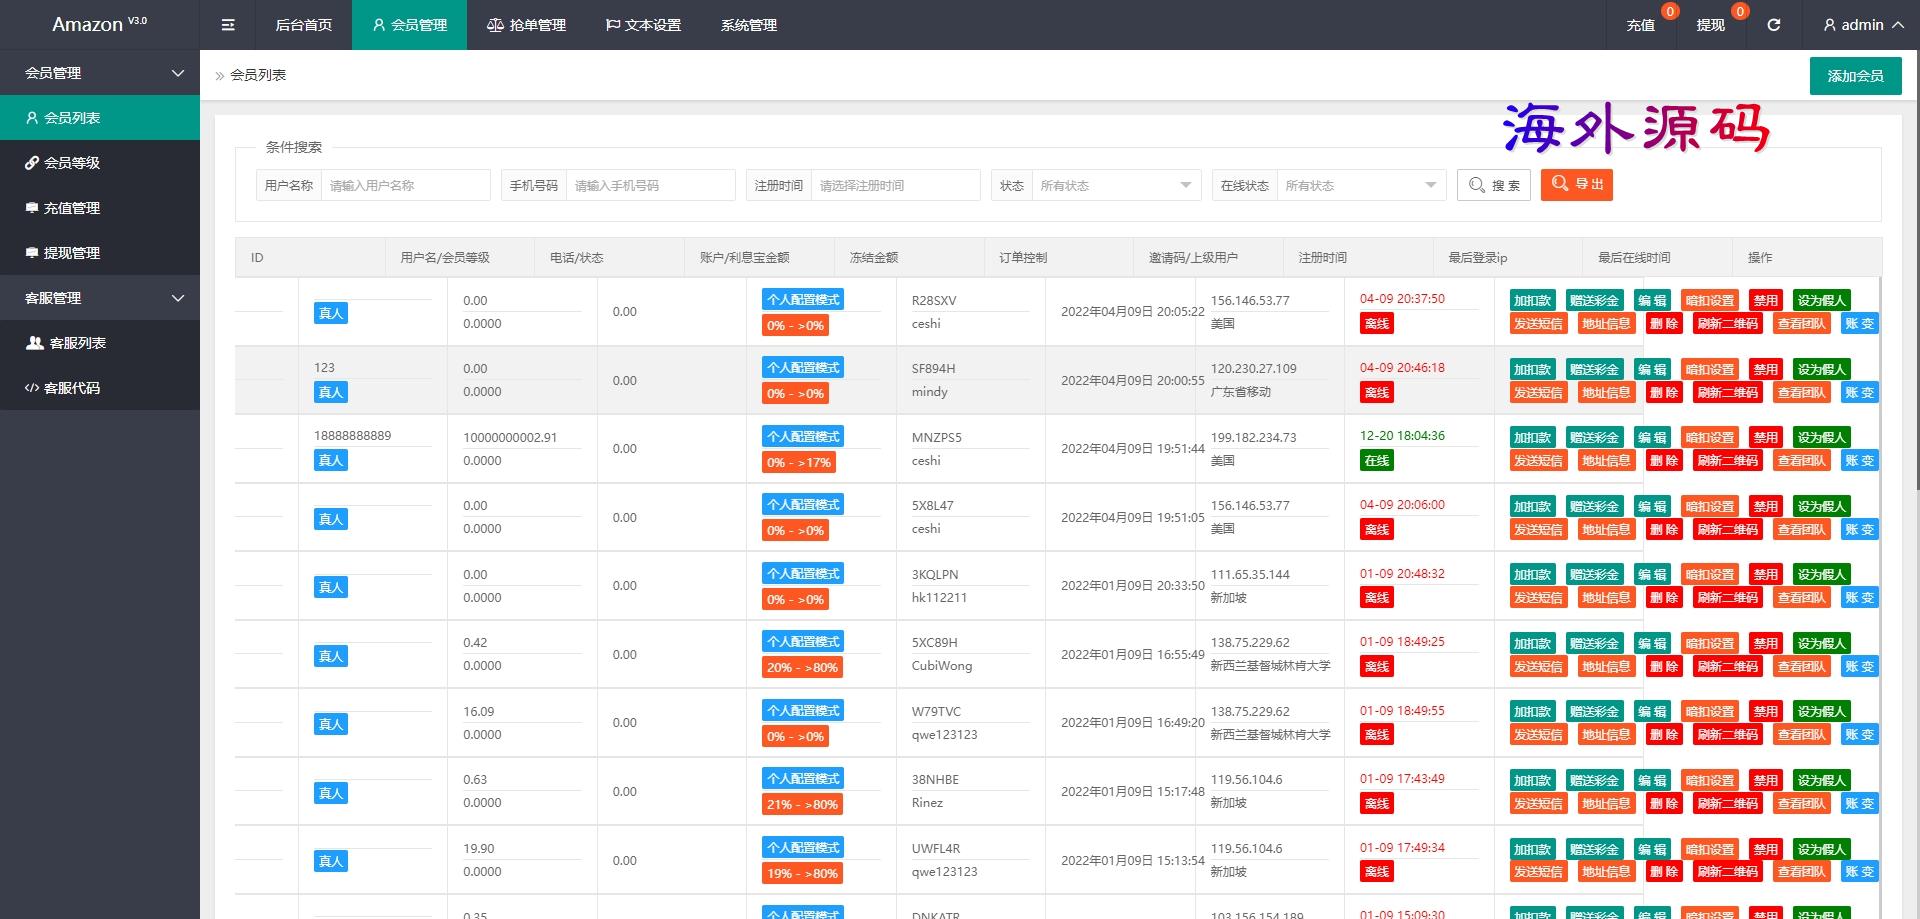
Task: Click 删除 for the 38NHBE row
Action: pos(1664,803)
